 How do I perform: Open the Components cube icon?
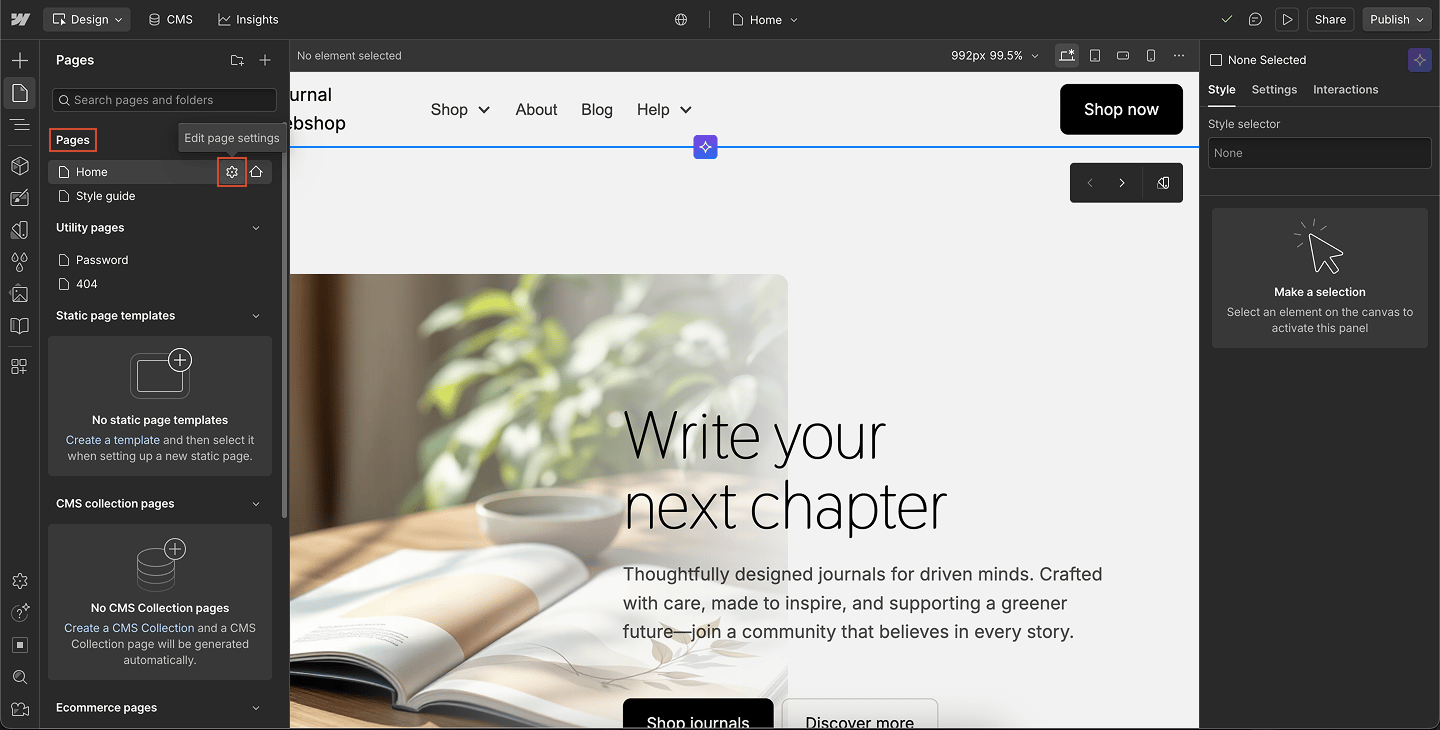[x=20, y=165]
